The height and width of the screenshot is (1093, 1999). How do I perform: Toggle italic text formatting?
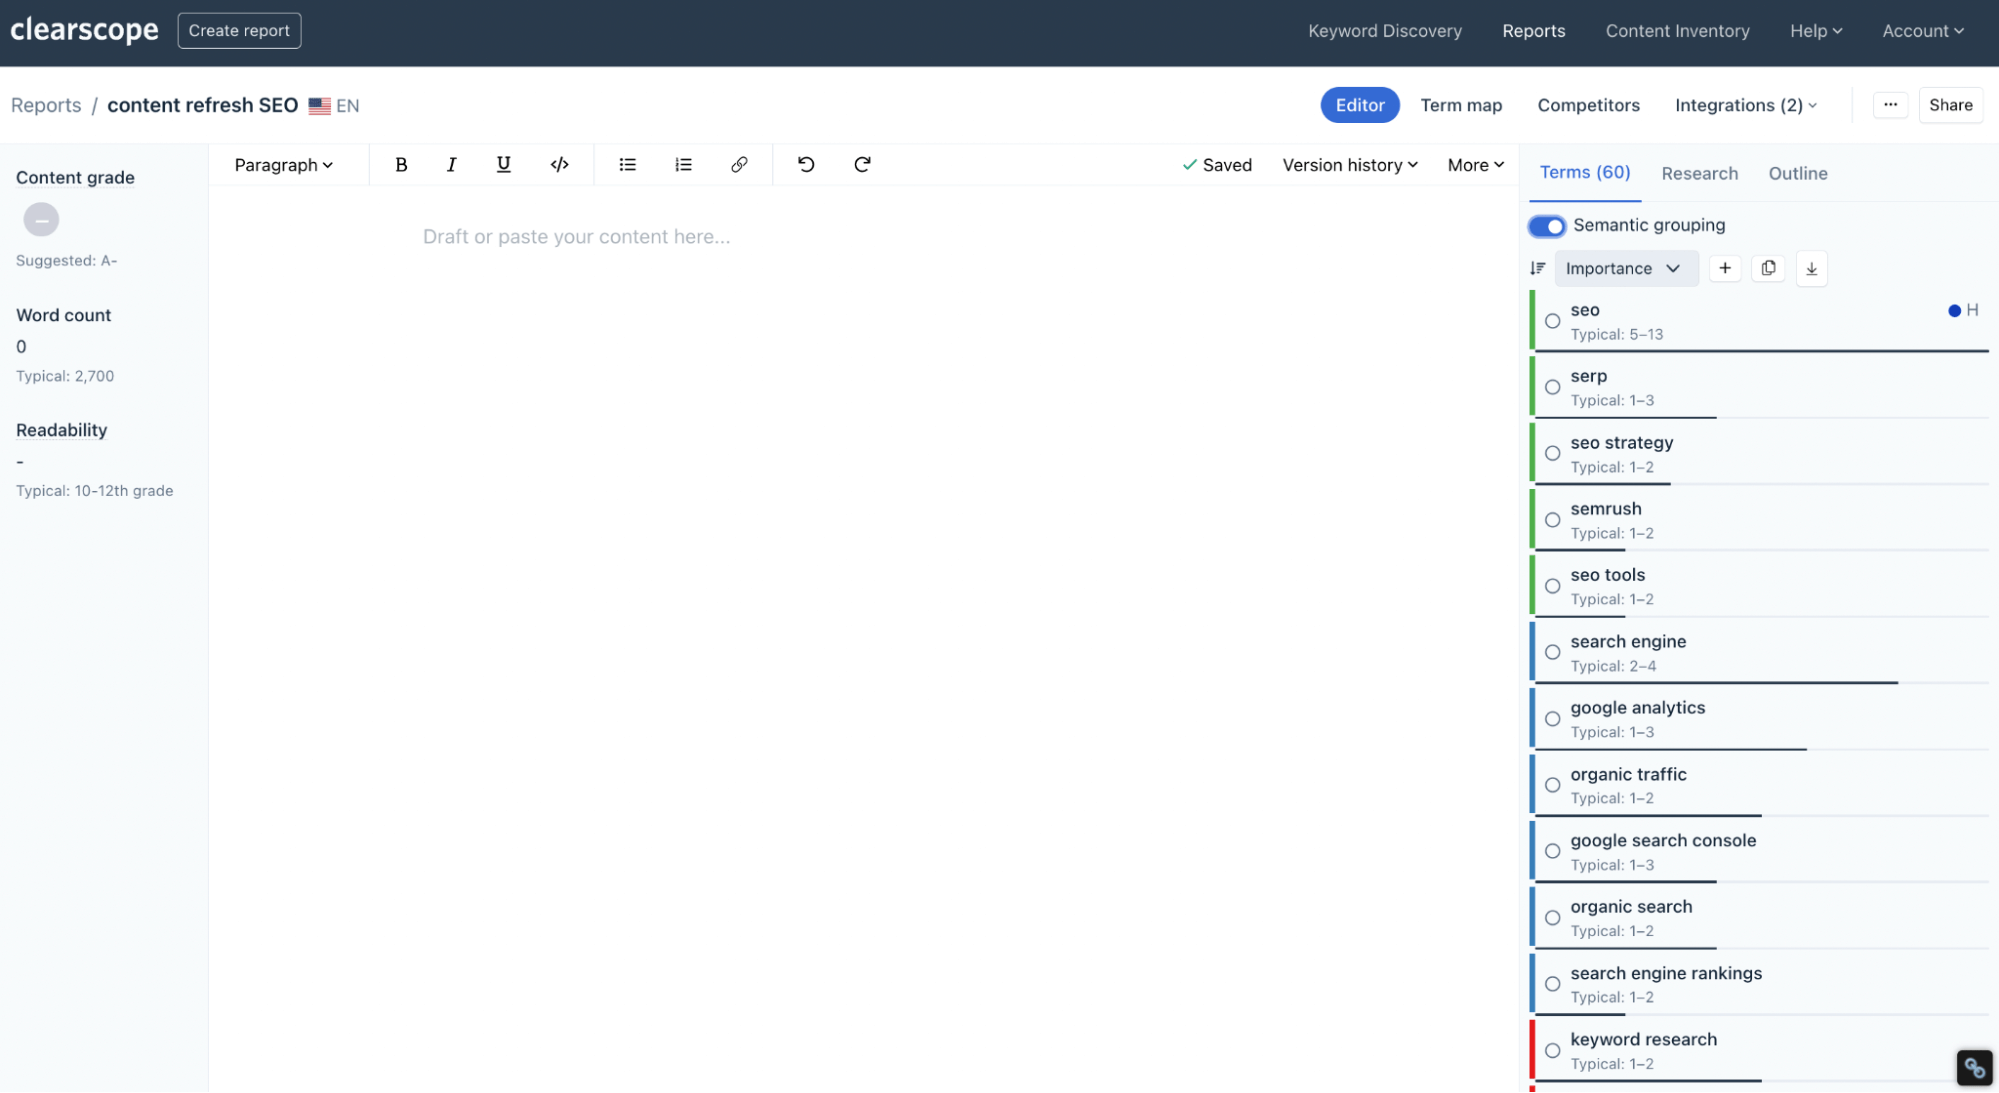pos(451,165)
